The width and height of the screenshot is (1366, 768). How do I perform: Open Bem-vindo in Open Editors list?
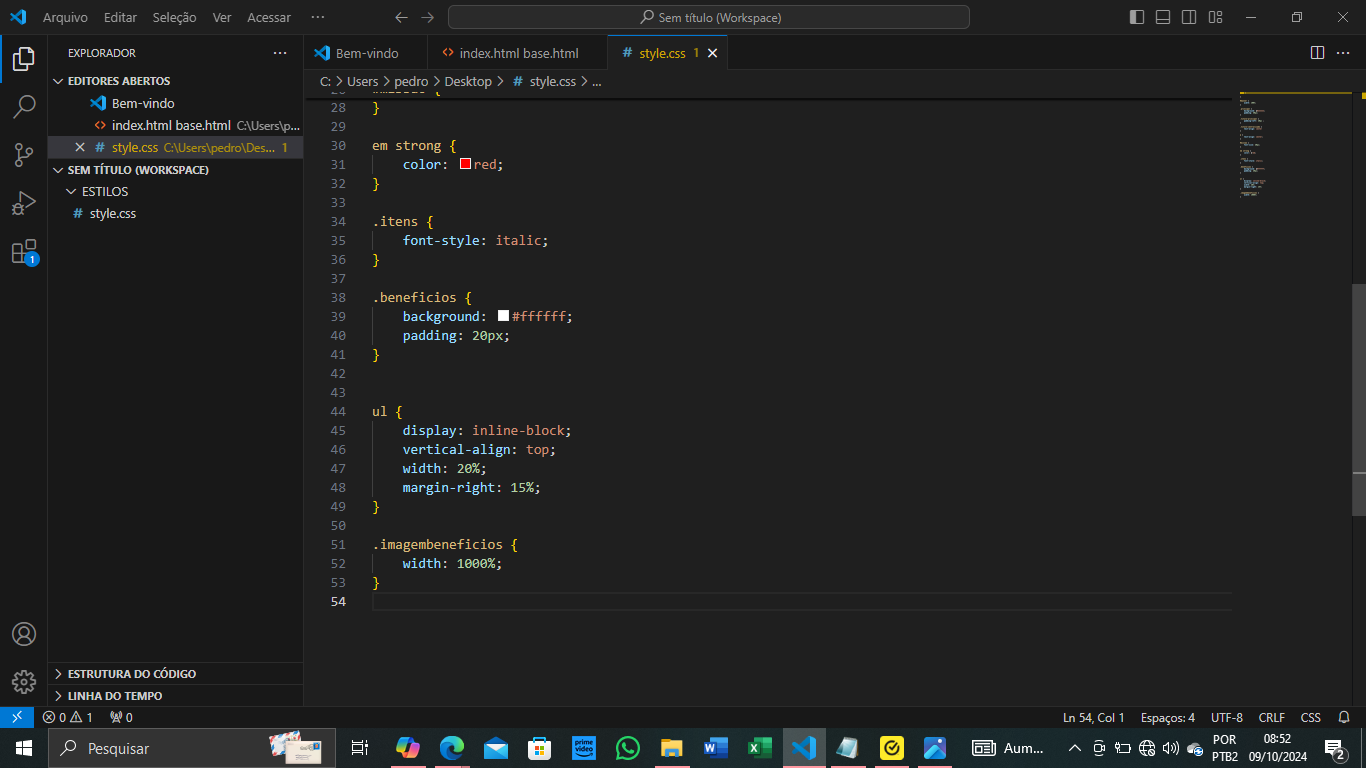click(x=175, y=103)
